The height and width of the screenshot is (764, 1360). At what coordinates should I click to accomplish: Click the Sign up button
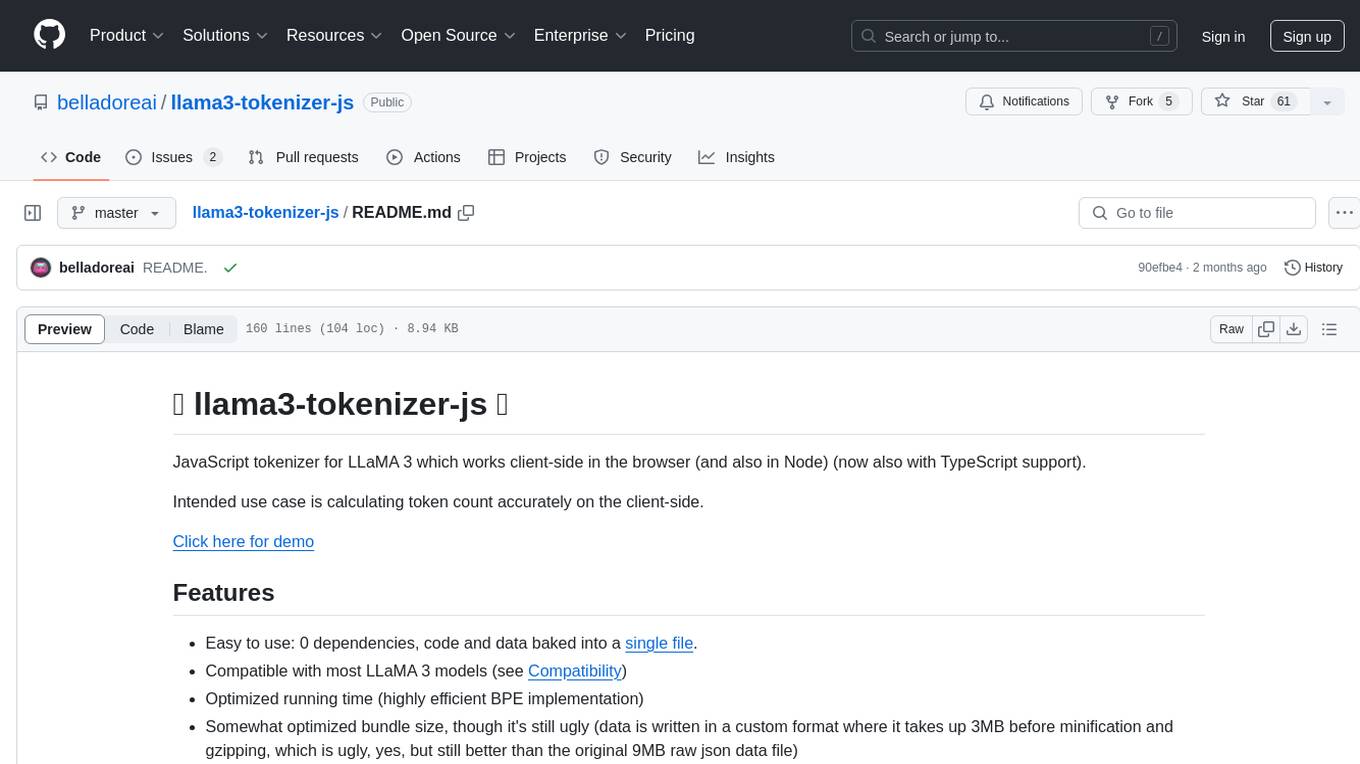(x=1307, y=37)
